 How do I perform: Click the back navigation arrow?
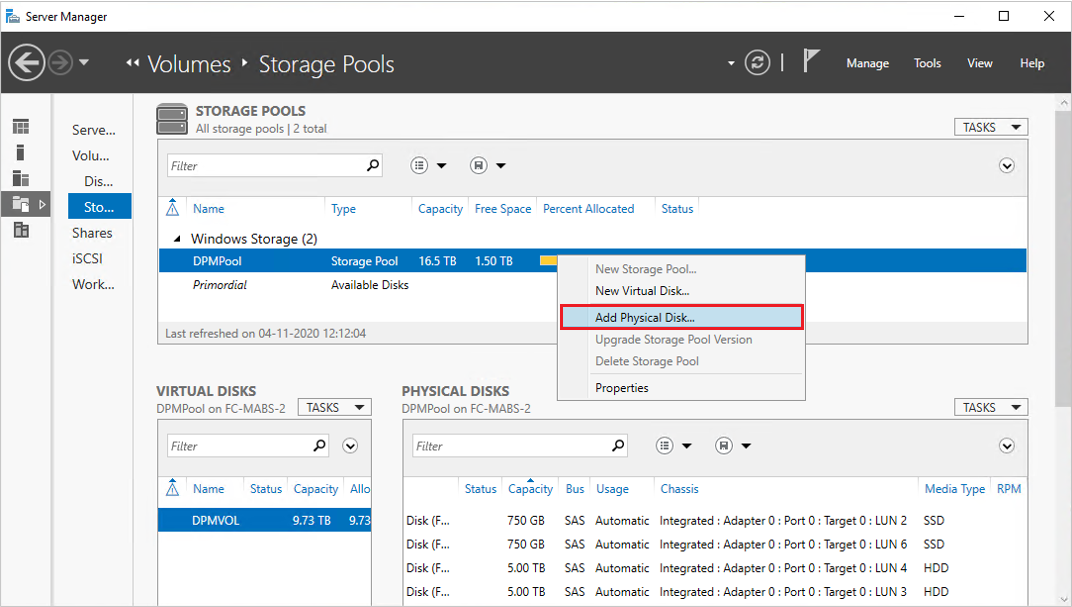click(27, 63)
